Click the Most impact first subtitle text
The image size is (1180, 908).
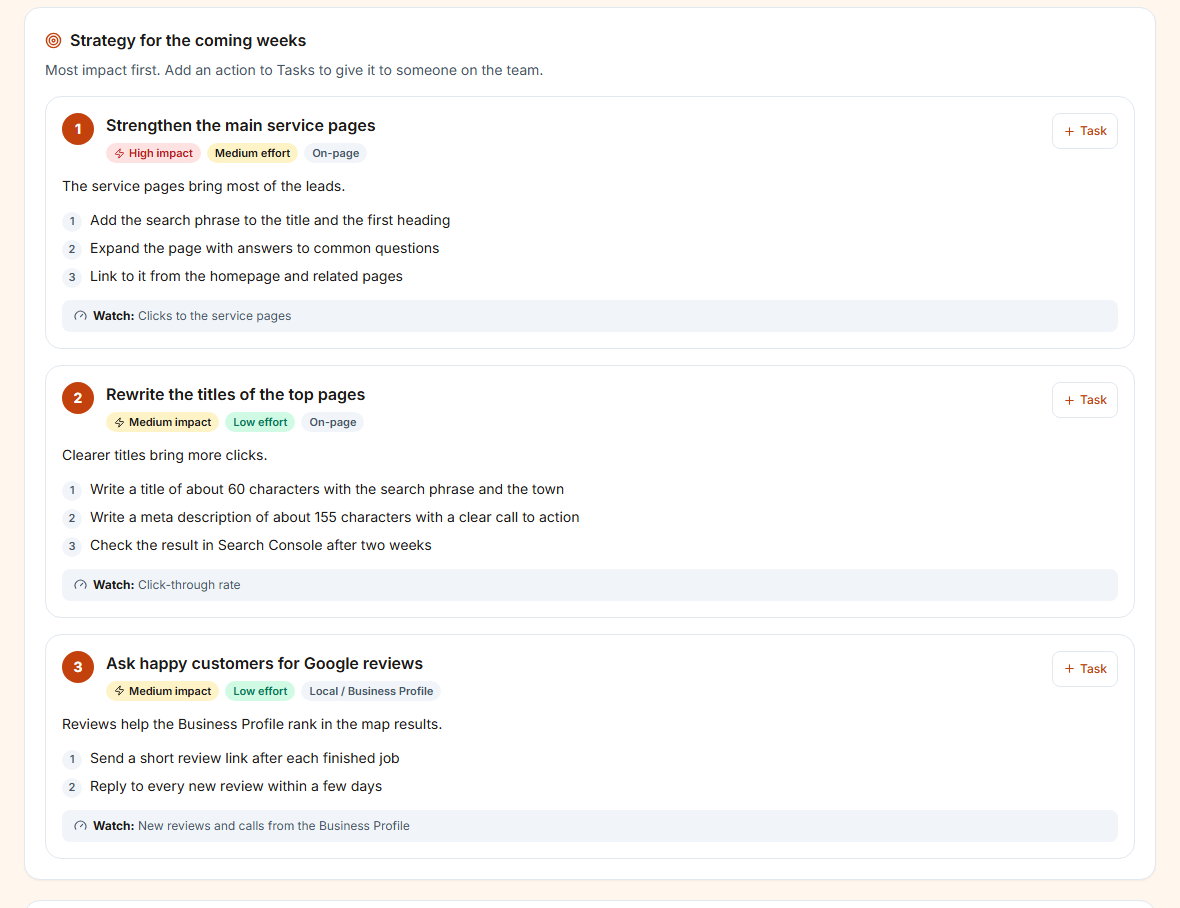294,70
